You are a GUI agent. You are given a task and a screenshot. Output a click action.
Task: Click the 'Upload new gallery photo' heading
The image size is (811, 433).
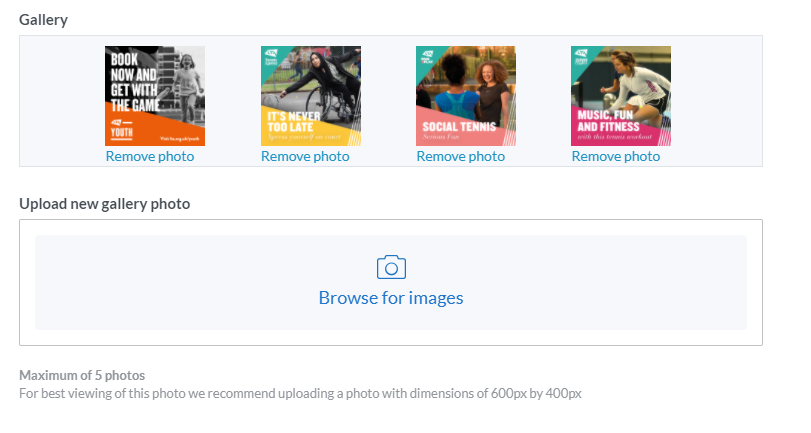pos(104,204)
